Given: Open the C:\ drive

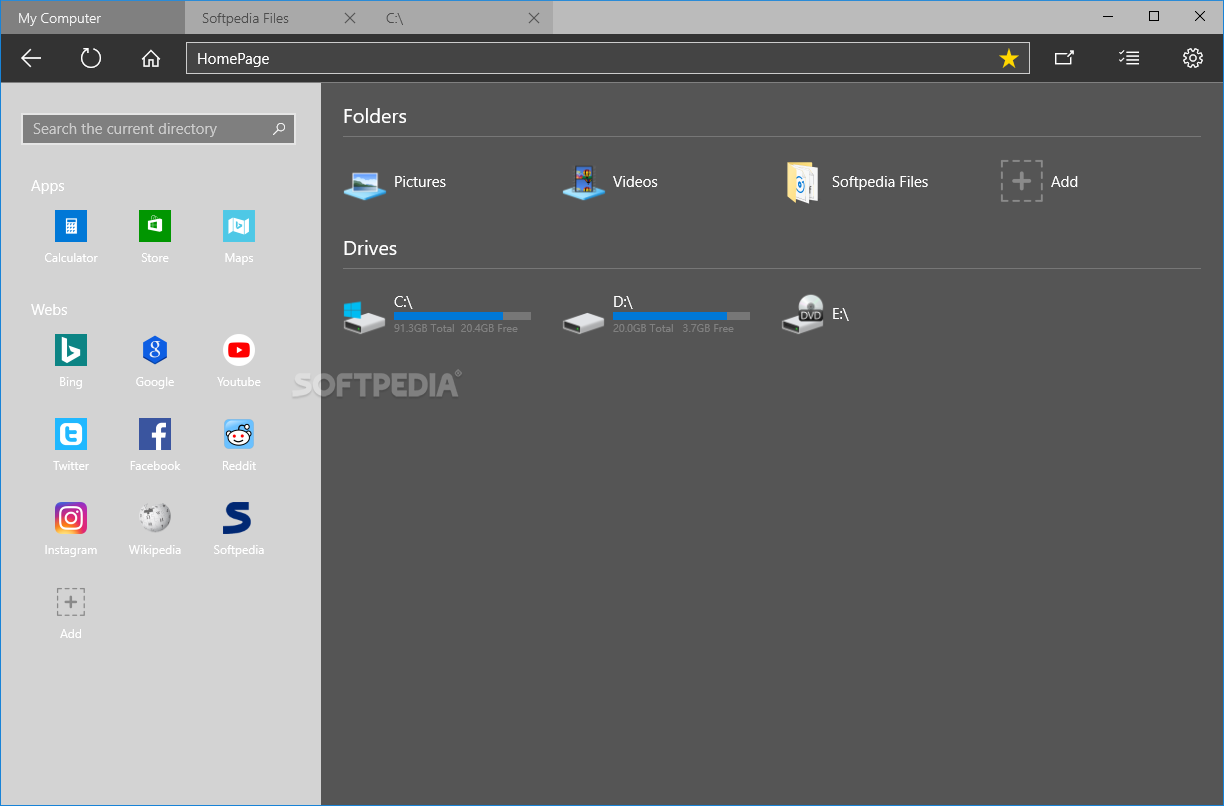Looking at the screenshot, I should click(437, 314).
